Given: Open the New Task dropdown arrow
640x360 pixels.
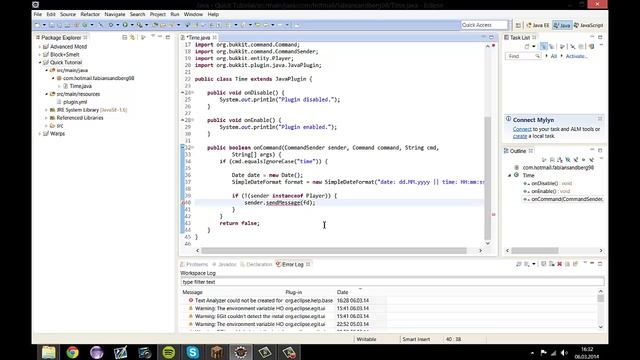Looking at the screenshot, I should coord(533,47).
